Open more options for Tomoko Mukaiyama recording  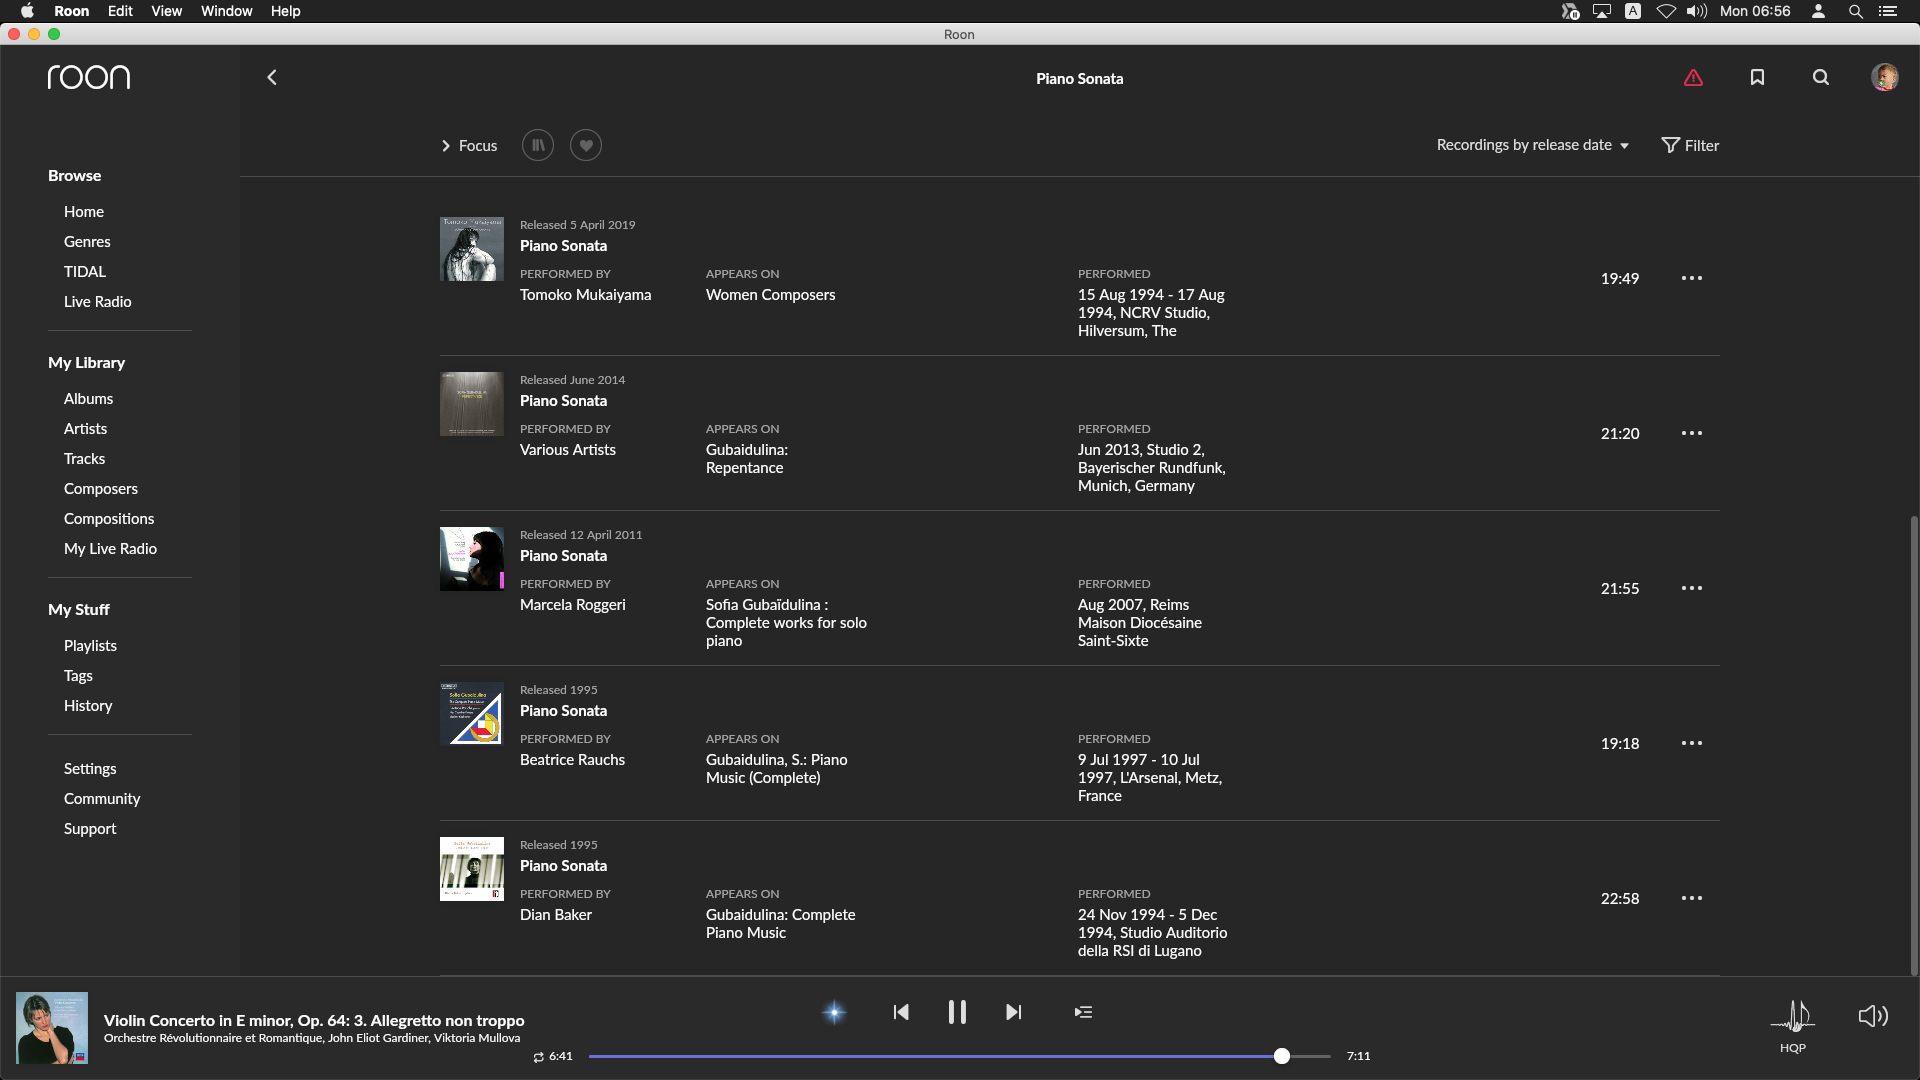tap(1692, 279)
